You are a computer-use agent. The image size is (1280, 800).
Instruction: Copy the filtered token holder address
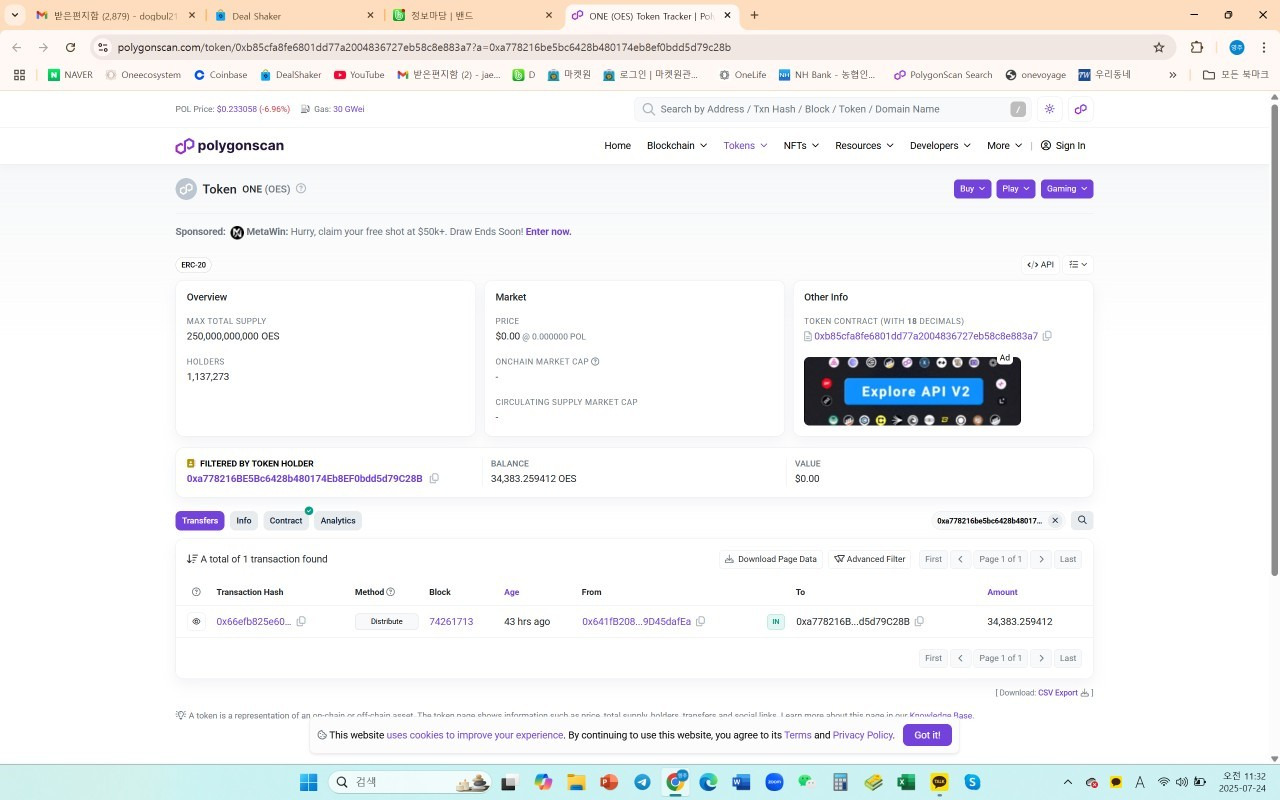coord(434,479)
